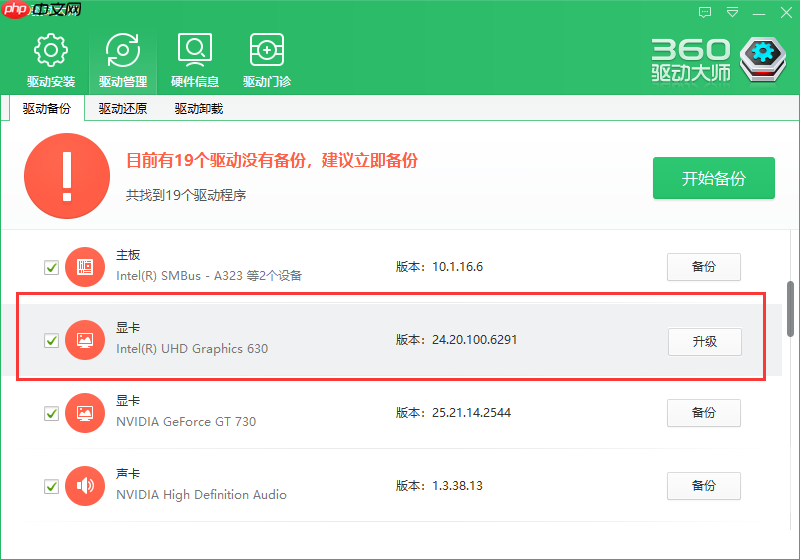This screenshot has height=560, width=800.
Task: Click version text 24.20.100.6291
Action: [x=474, y=340]
